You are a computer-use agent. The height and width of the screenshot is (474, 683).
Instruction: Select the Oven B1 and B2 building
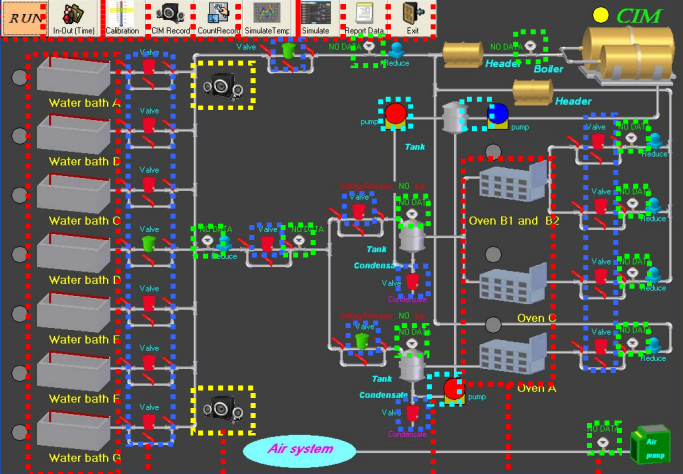pos(513,181)
